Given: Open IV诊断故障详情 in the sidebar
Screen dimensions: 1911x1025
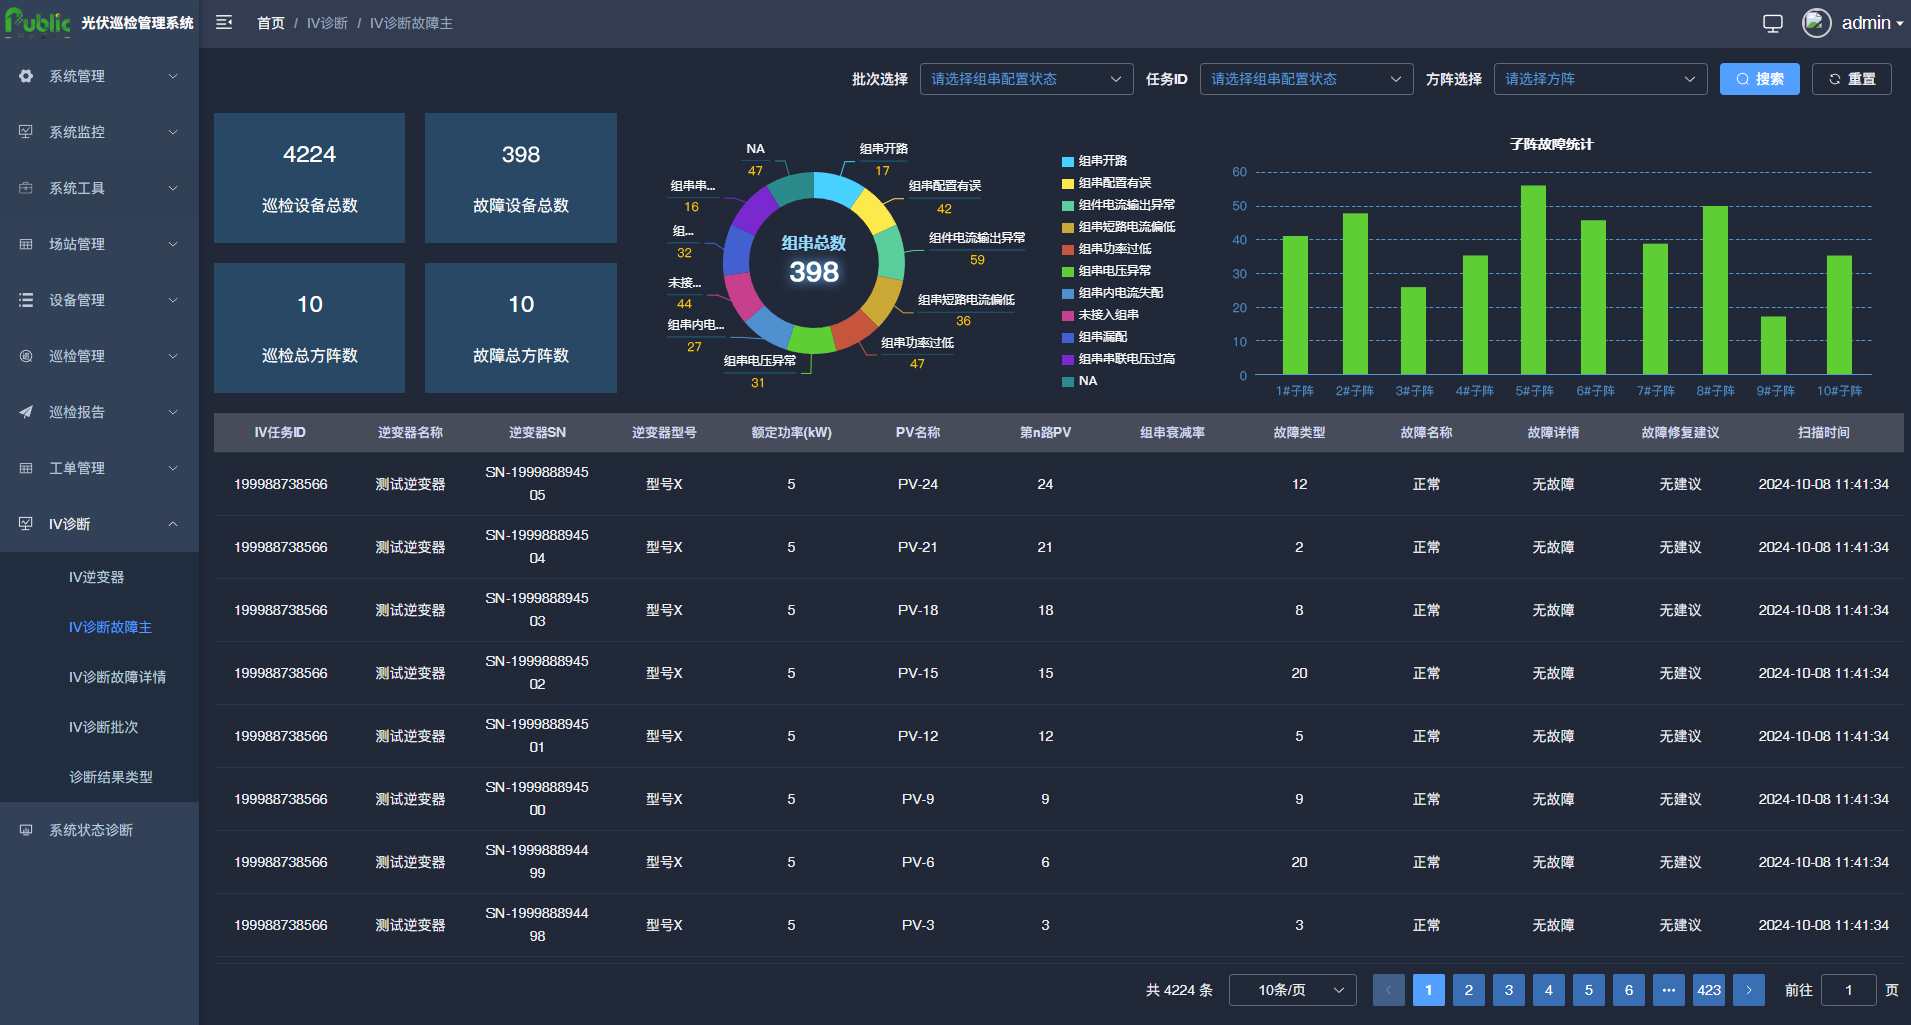Looking at the screenshot, I should click(x=117, y=677).
